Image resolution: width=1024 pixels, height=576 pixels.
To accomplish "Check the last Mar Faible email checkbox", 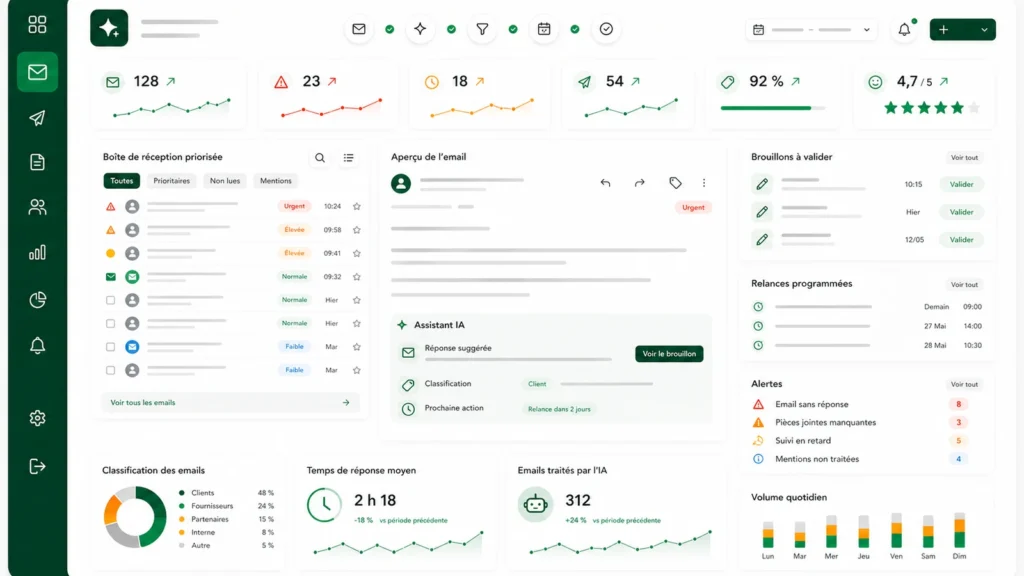I will pyautogui.click(x=110, y=370).
